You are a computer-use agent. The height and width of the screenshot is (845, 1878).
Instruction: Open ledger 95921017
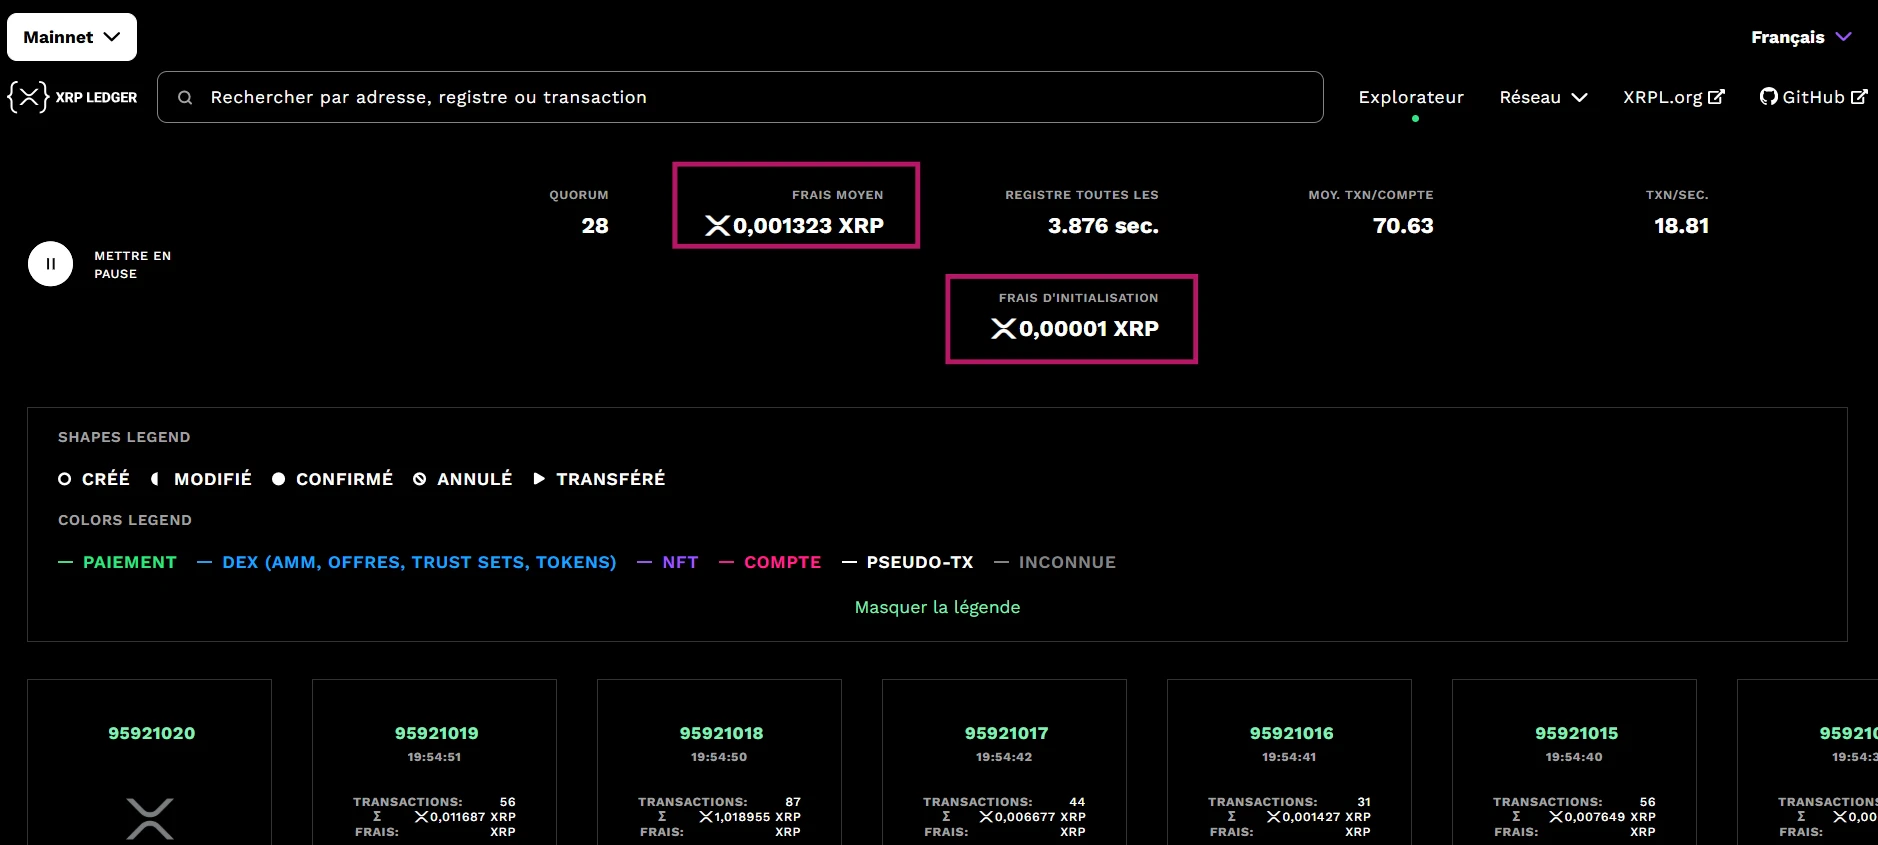tap(1006, 733)
